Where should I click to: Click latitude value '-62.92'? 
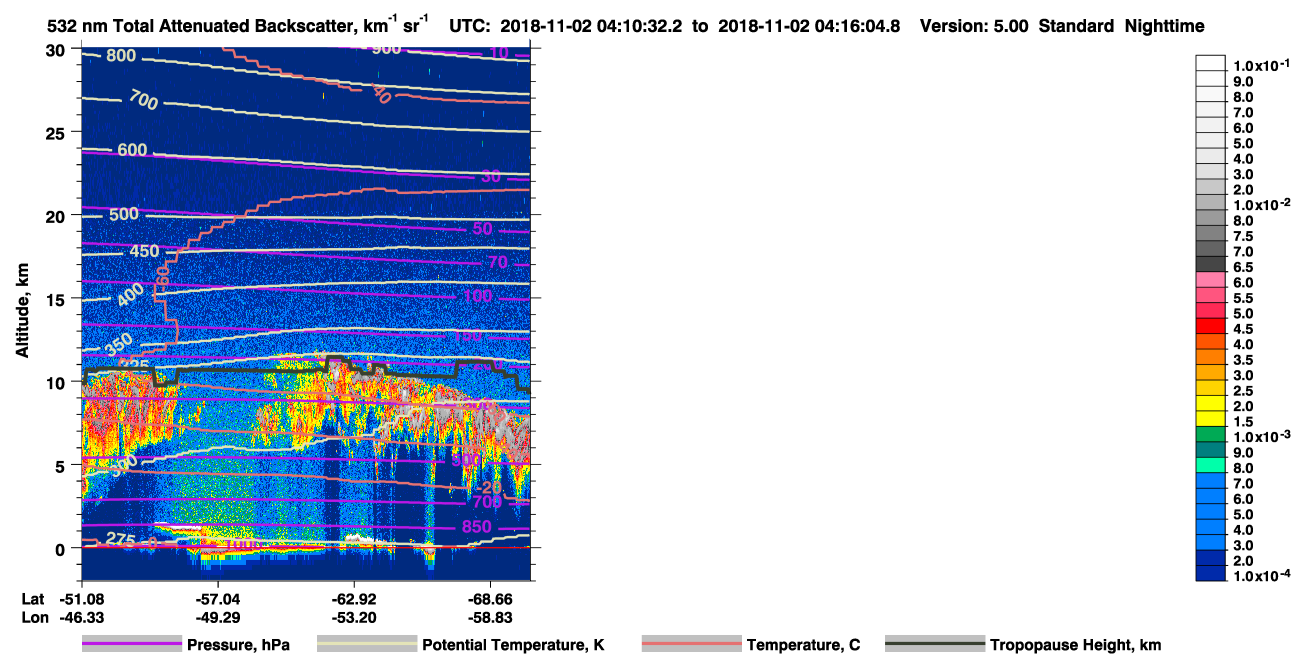[354, 598]
